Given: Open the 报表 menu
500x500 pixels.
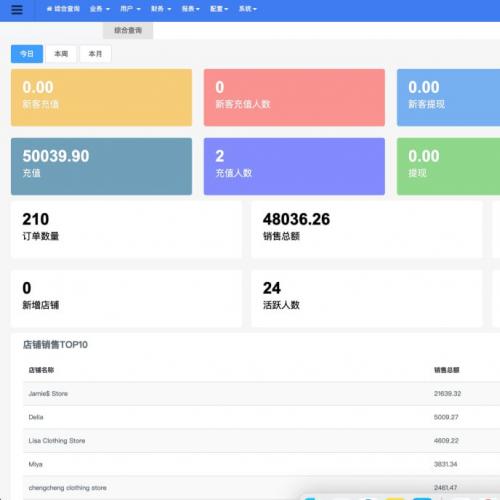Looking at the screenshot, I should point(190,9).
